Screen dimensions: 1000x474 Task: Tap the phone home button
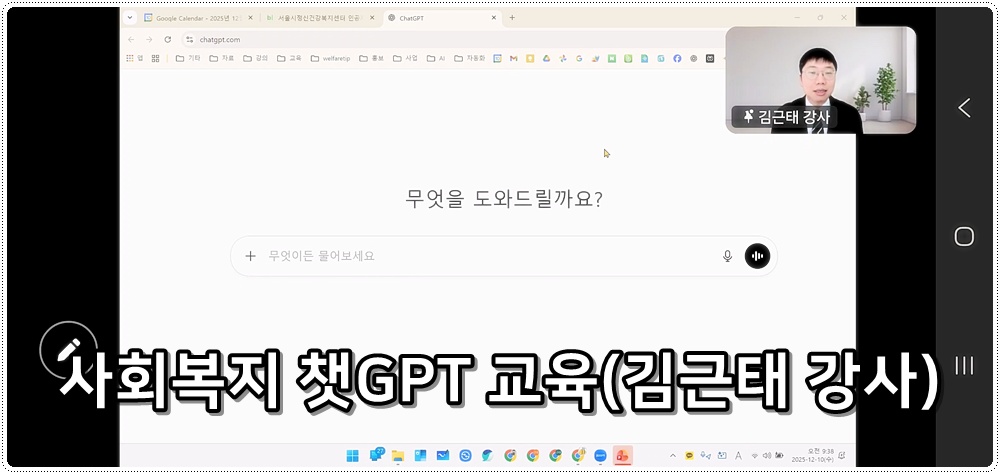pos(964,237)
